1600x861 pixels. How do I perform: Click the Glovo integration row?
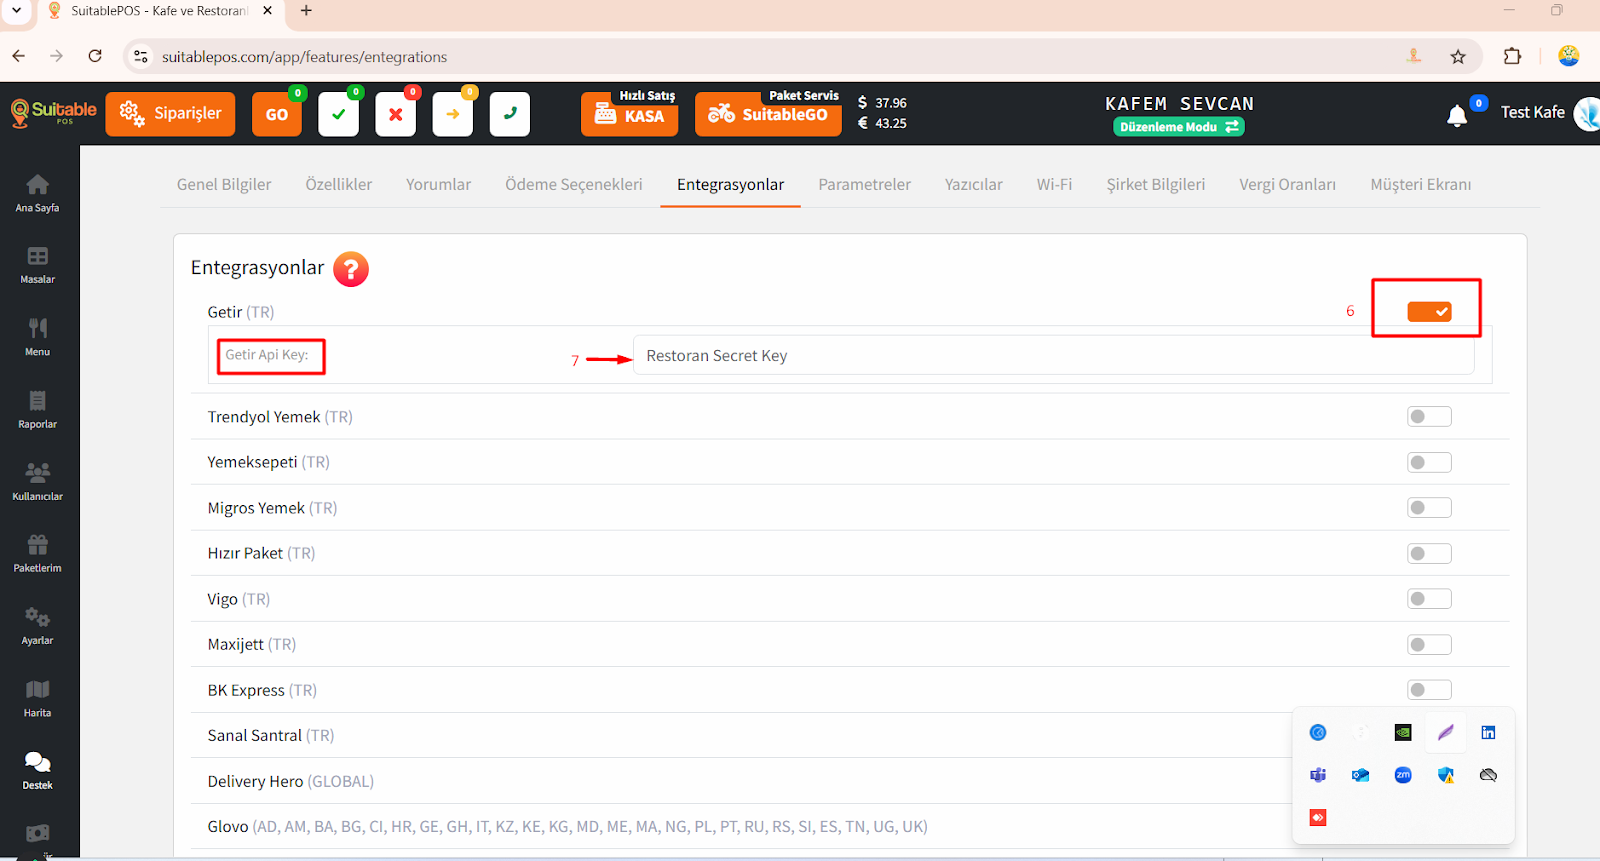[850, 826]
